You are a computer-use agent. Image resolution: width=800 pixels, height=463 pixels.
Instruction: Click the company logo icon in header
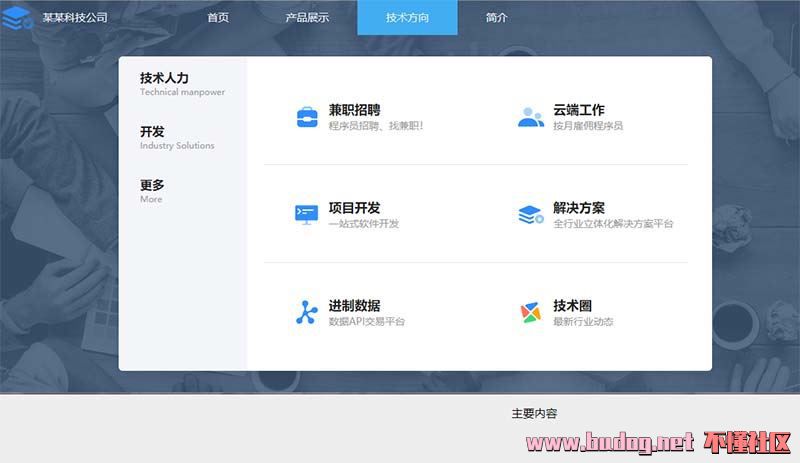tap(18, 18)
